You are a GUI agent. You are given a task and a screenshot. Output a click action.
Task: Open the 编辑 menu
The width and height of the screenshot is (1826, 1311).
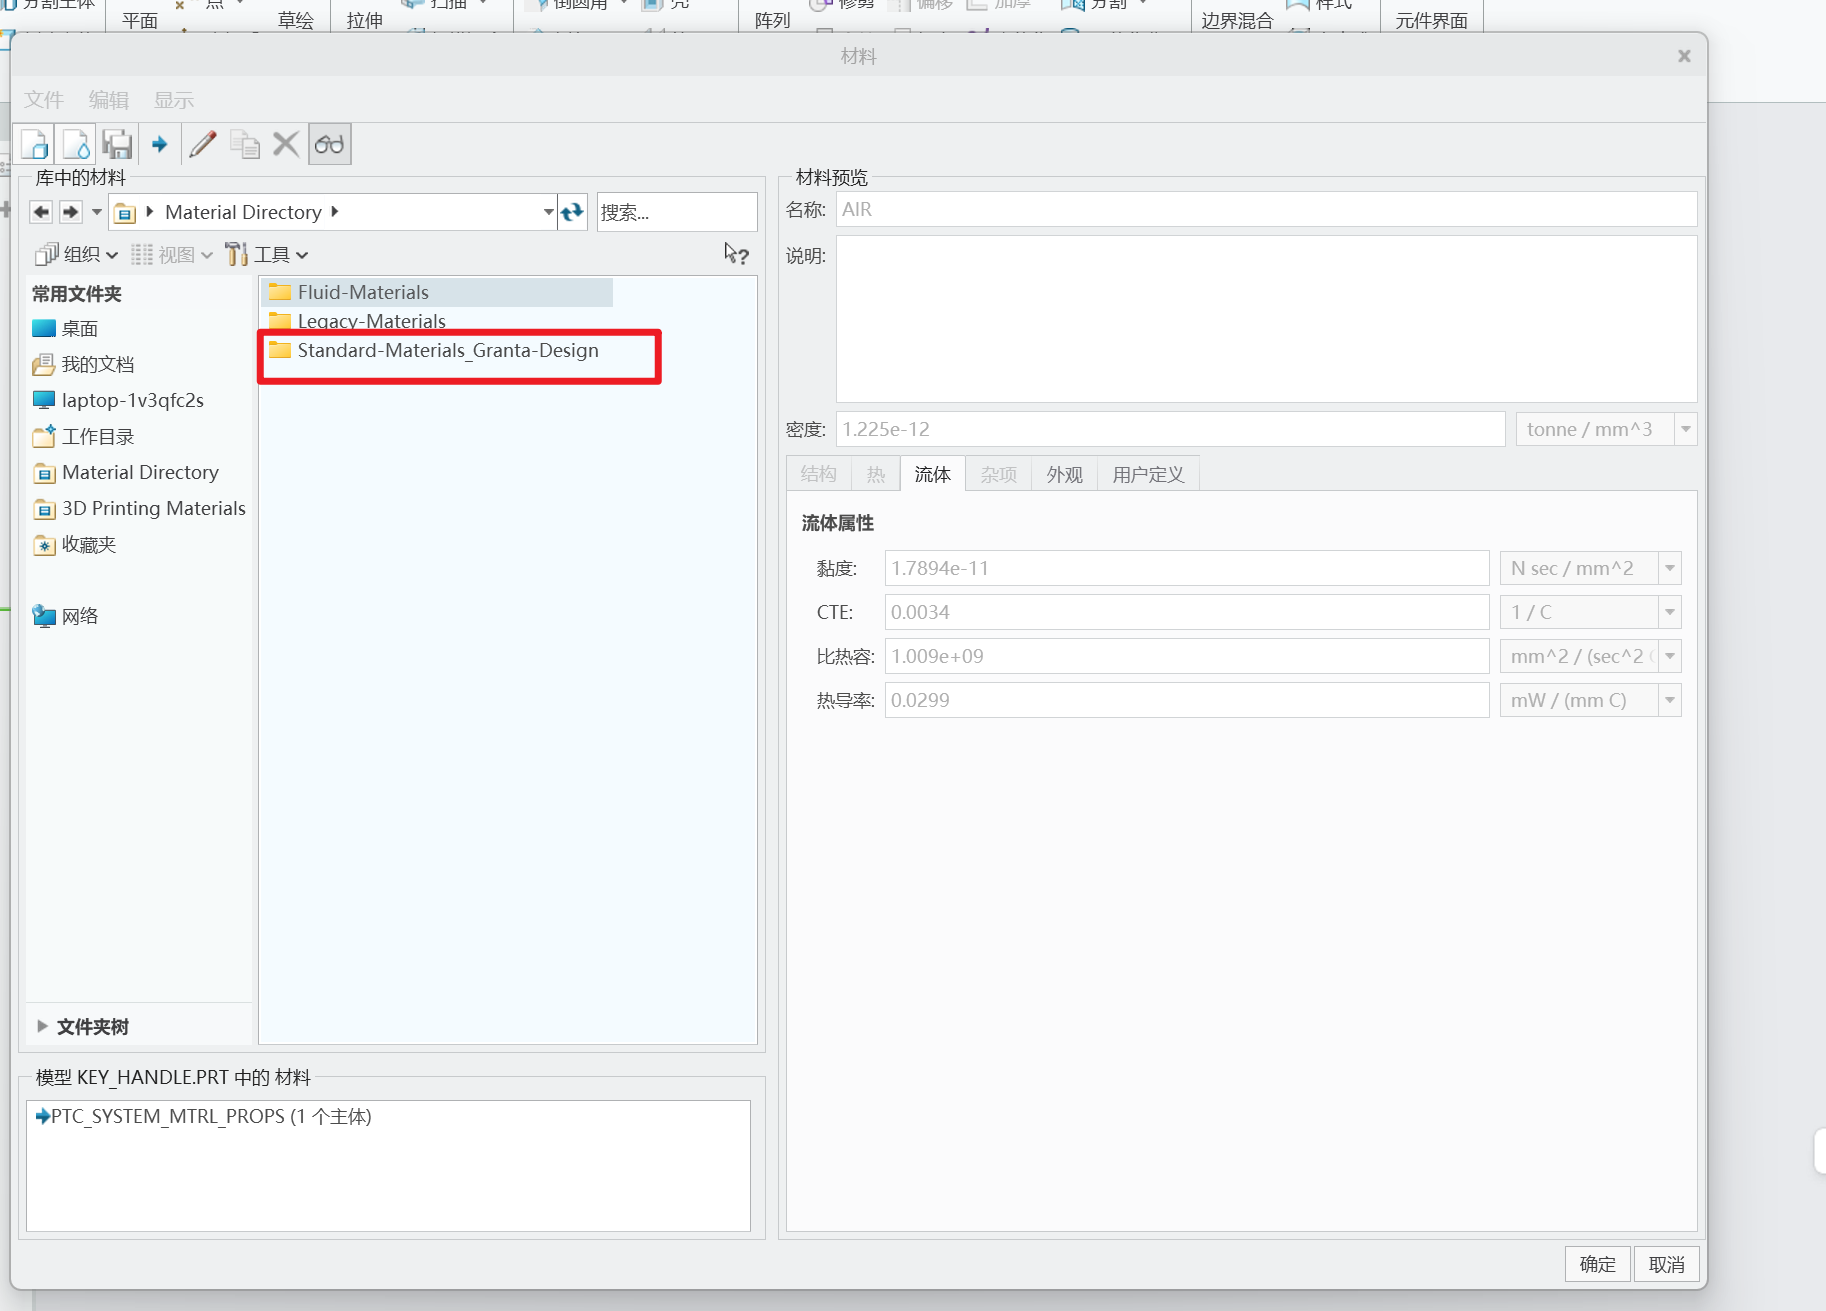[109, 100]
